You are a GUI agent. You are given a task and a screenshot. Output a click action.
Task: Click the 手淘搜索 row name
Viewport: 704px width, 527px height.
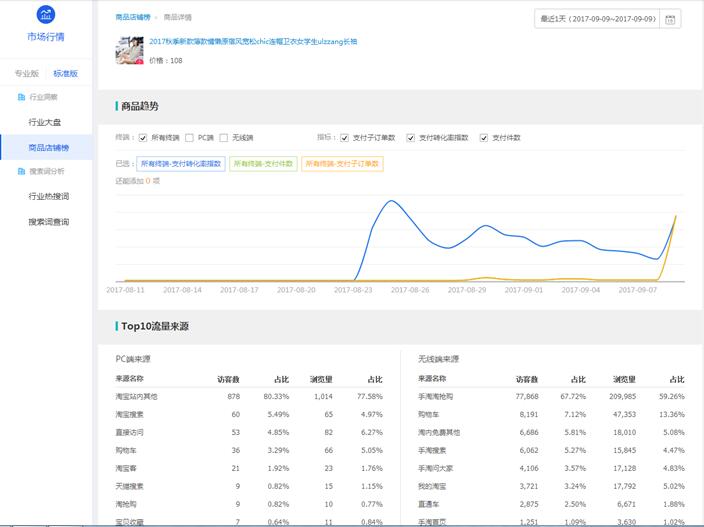(432, 450)
